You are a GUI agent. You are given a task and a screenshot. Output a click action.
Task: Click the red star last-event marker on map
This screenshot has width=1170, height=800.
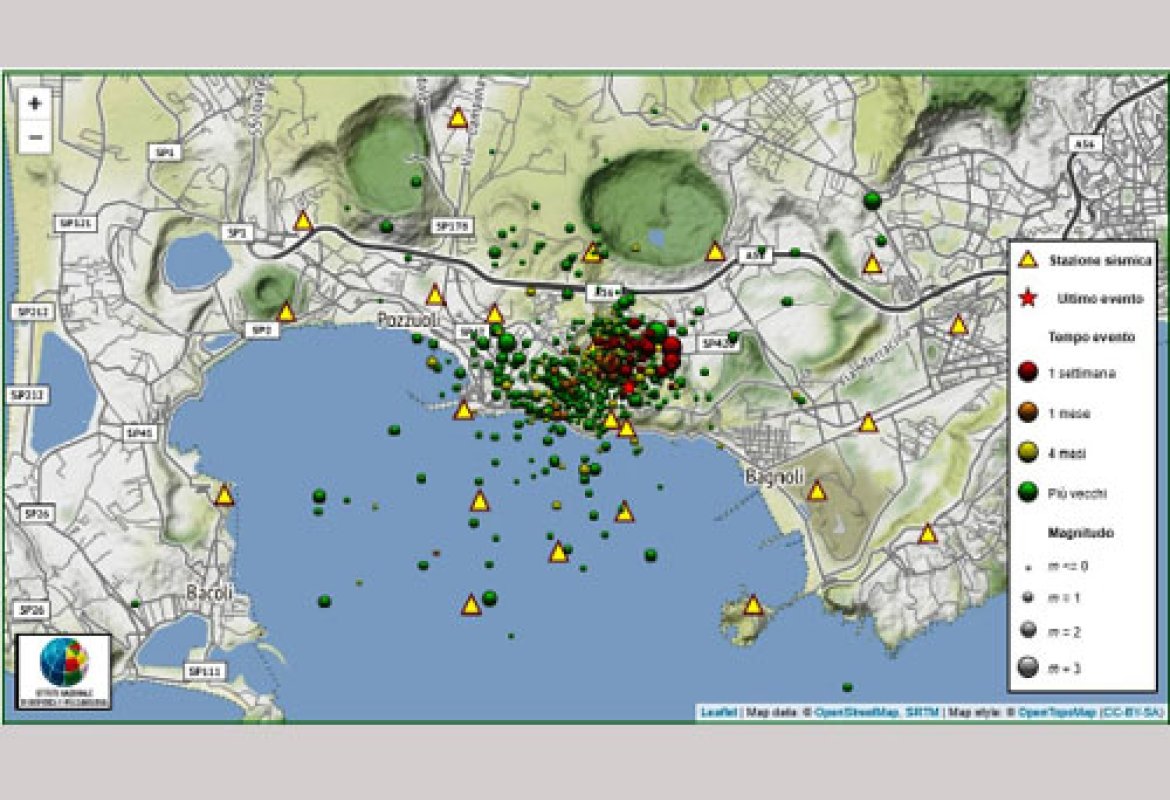[629, 387]
